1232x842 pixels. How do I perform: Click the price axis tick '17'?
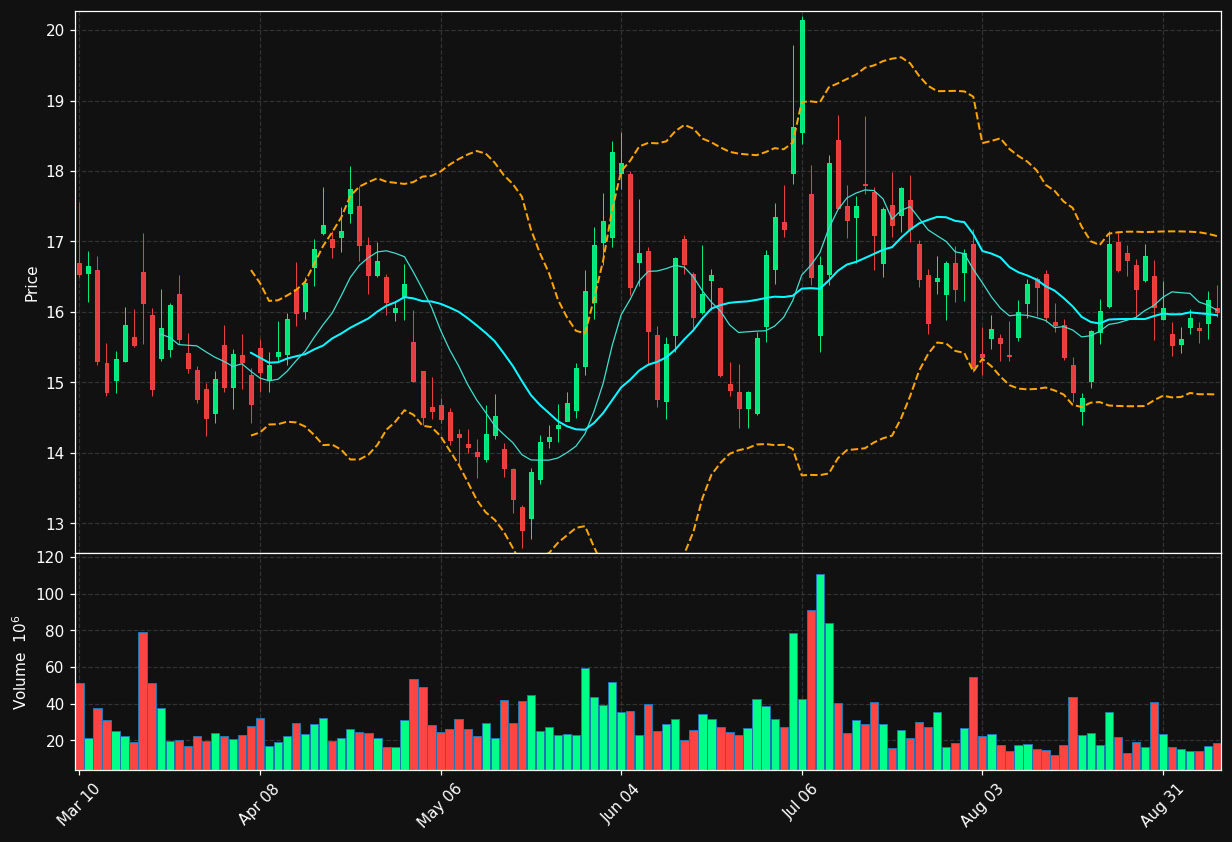[55, 242]
